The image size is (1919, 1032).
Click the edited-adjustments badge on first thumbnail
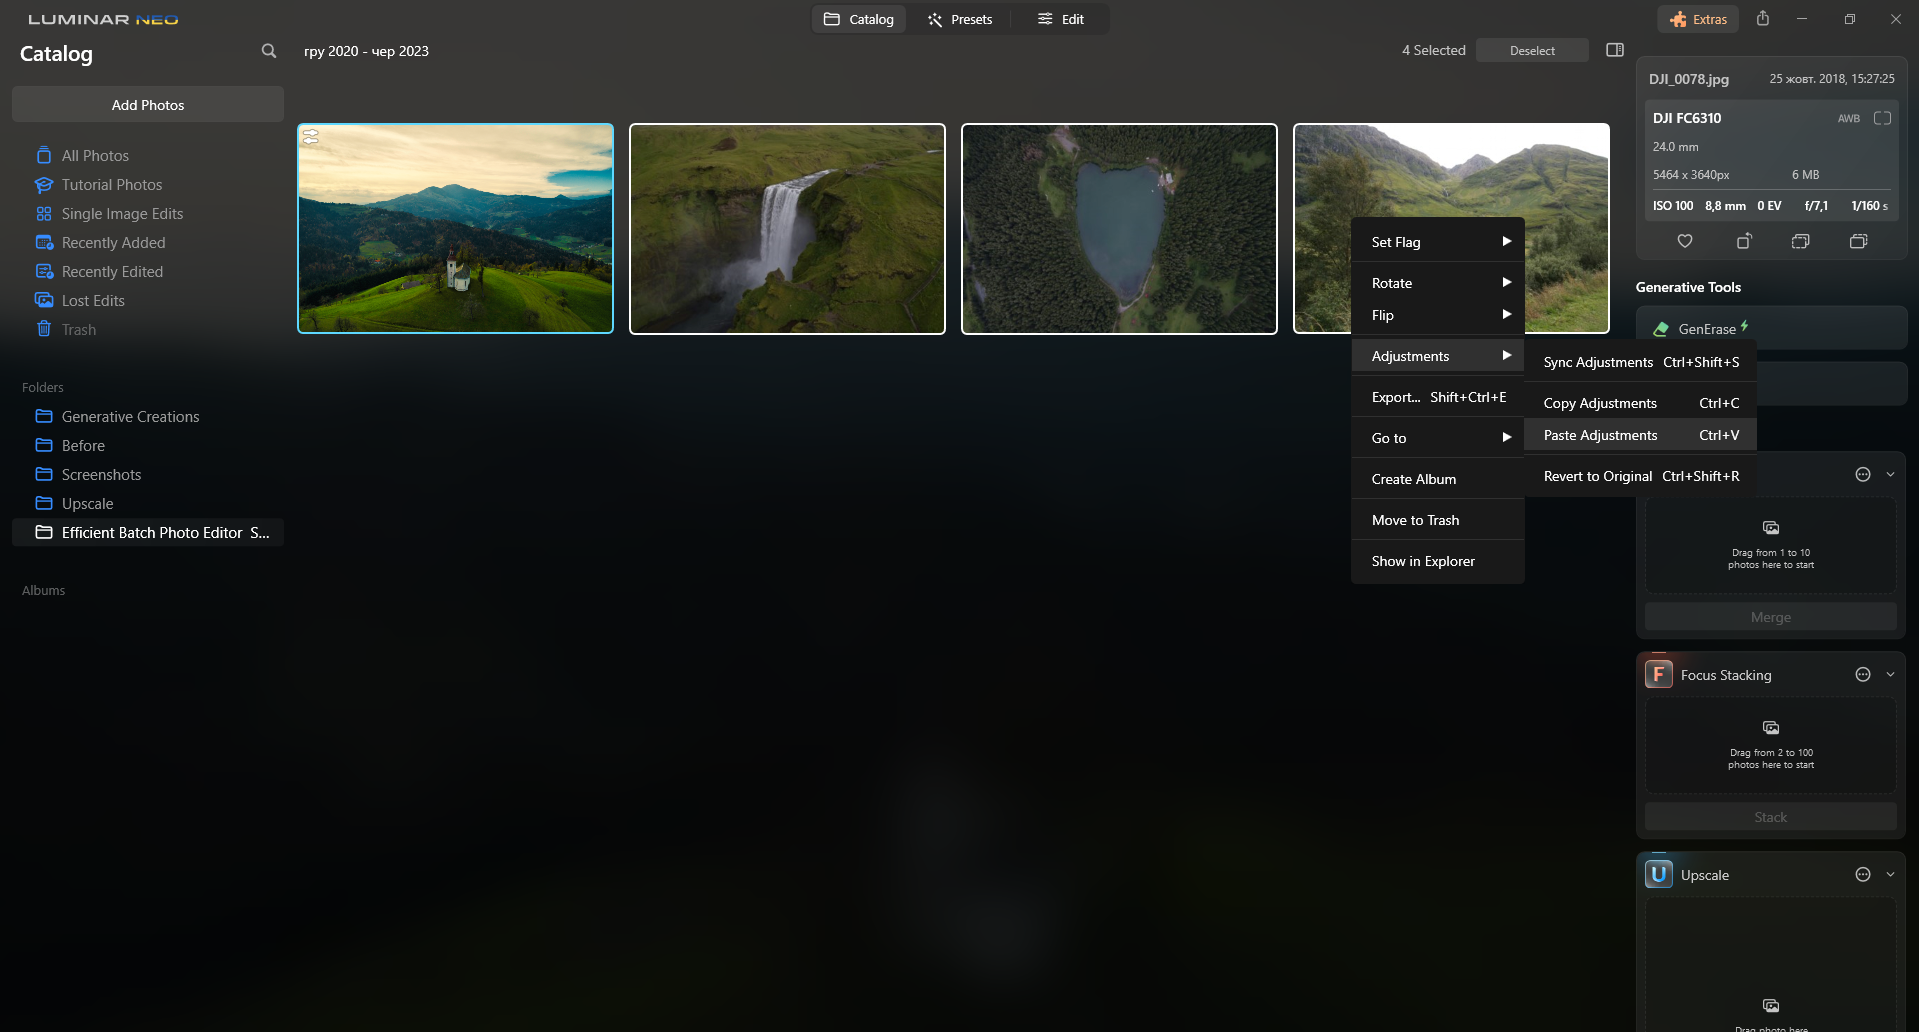(x=311, y=137)
